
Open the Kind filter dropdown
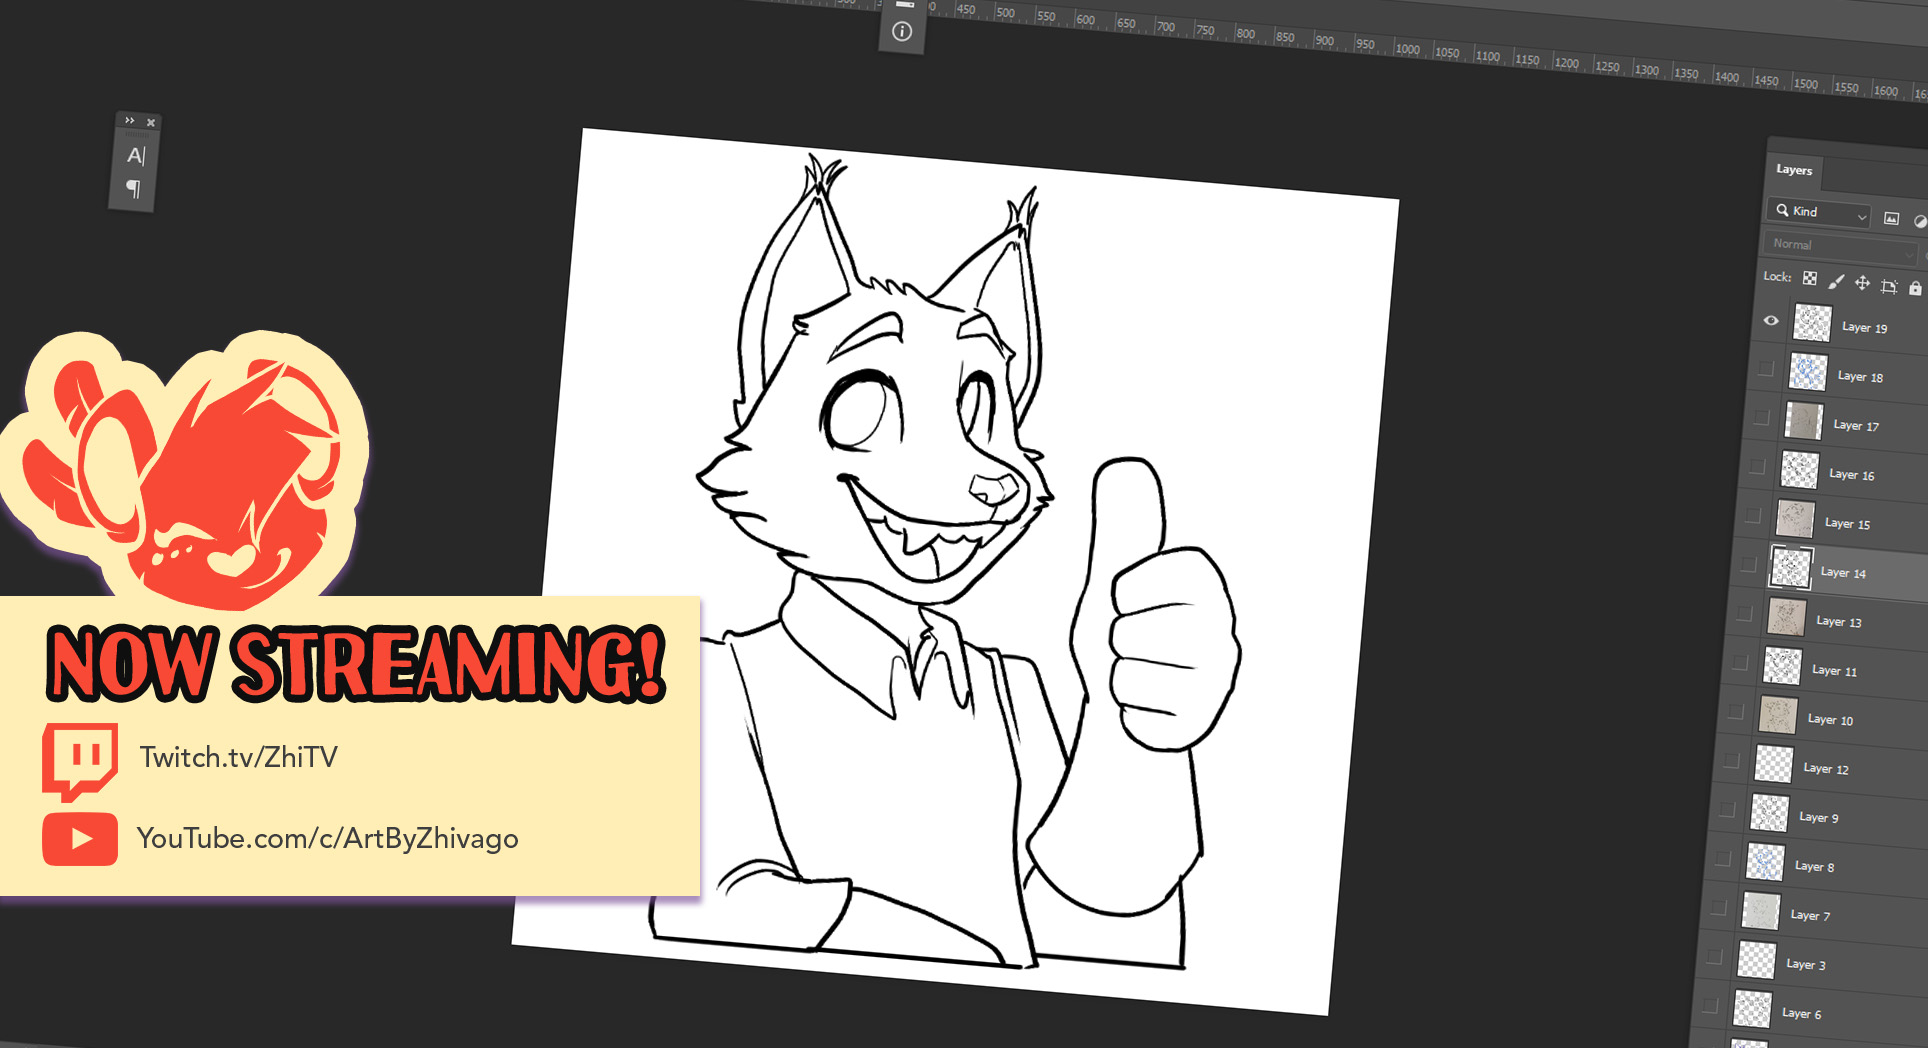1819,212
